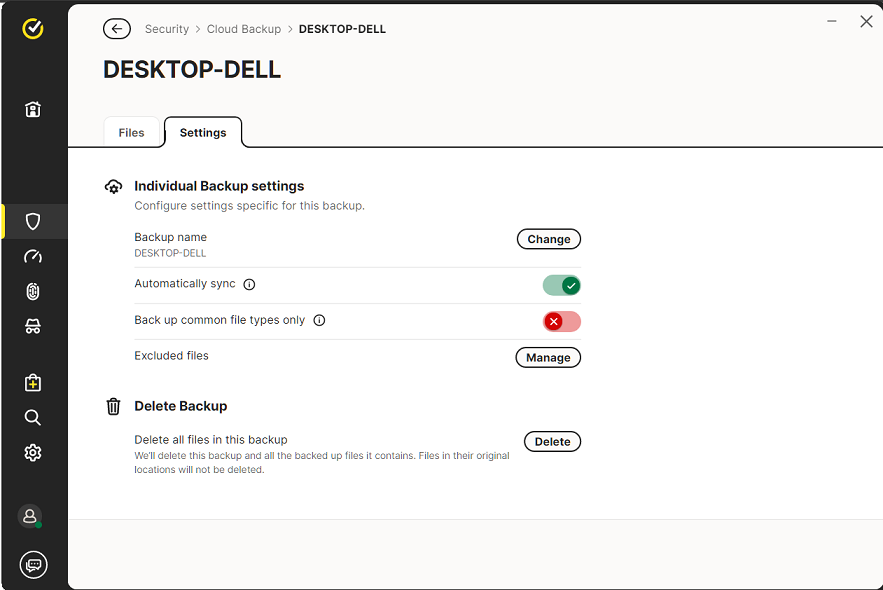Image resolution: width=883 pixels, height=590 pixels.
Task: Open the chat support icon
Action: (33, 565)
